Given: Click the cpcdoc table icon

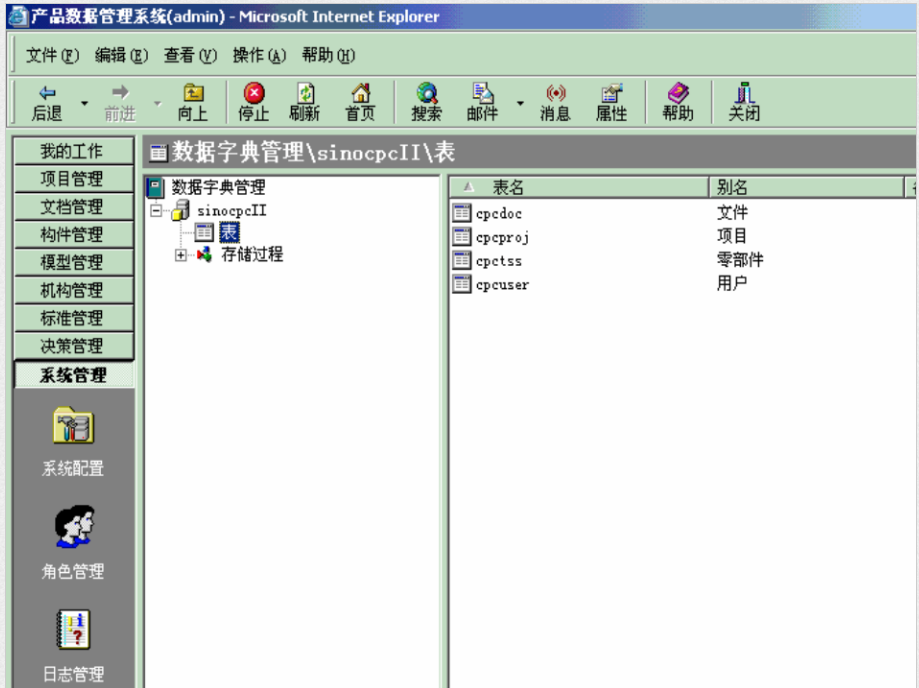Looking at the screenshot, I should tap(462, 213).
